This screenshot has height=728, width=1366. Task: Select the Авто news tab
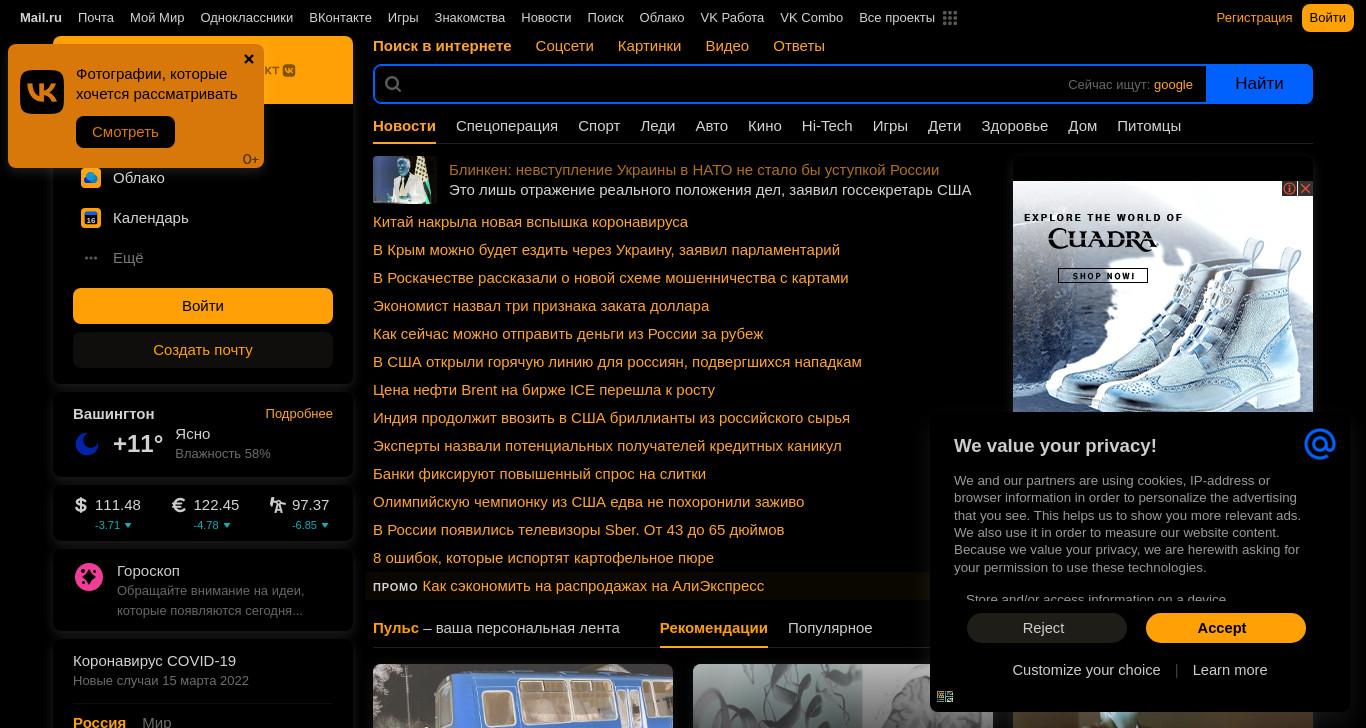coord(712,126)
